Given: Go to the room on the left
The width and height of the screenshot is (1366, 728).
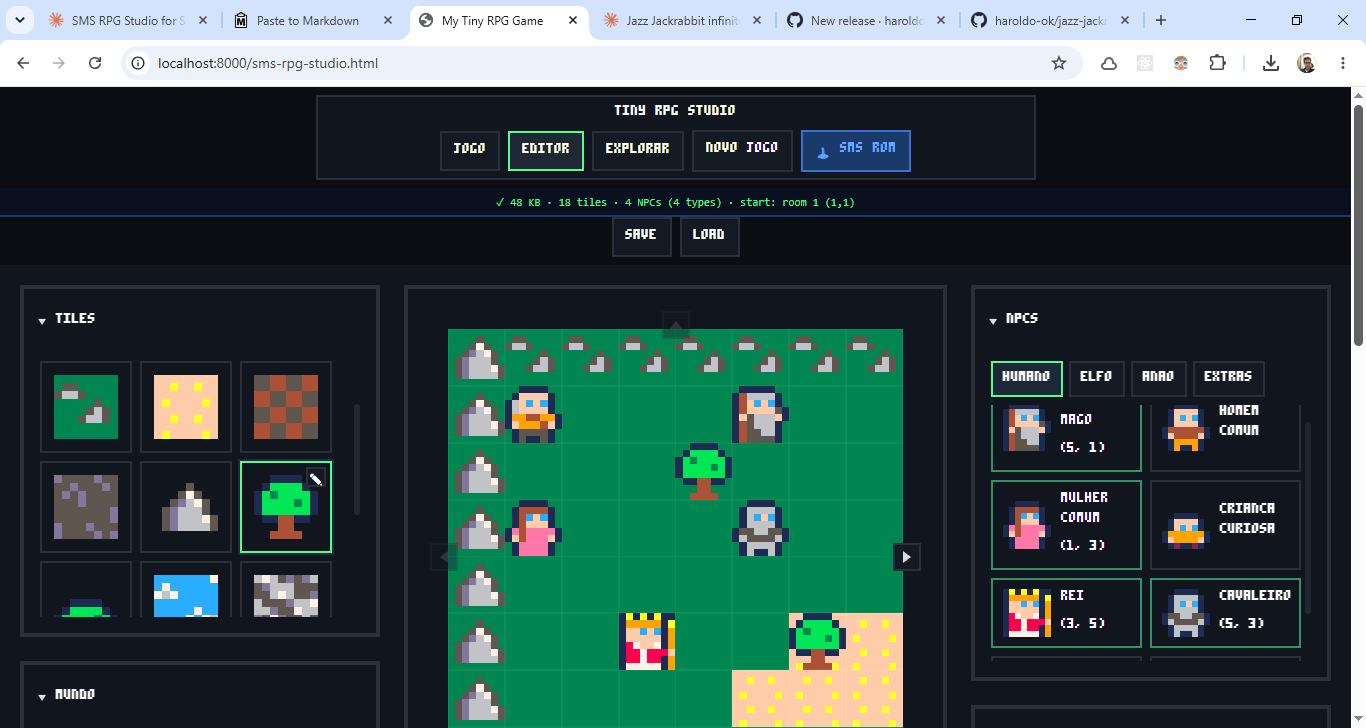Looking at the screenshot, I should [444, 557].
